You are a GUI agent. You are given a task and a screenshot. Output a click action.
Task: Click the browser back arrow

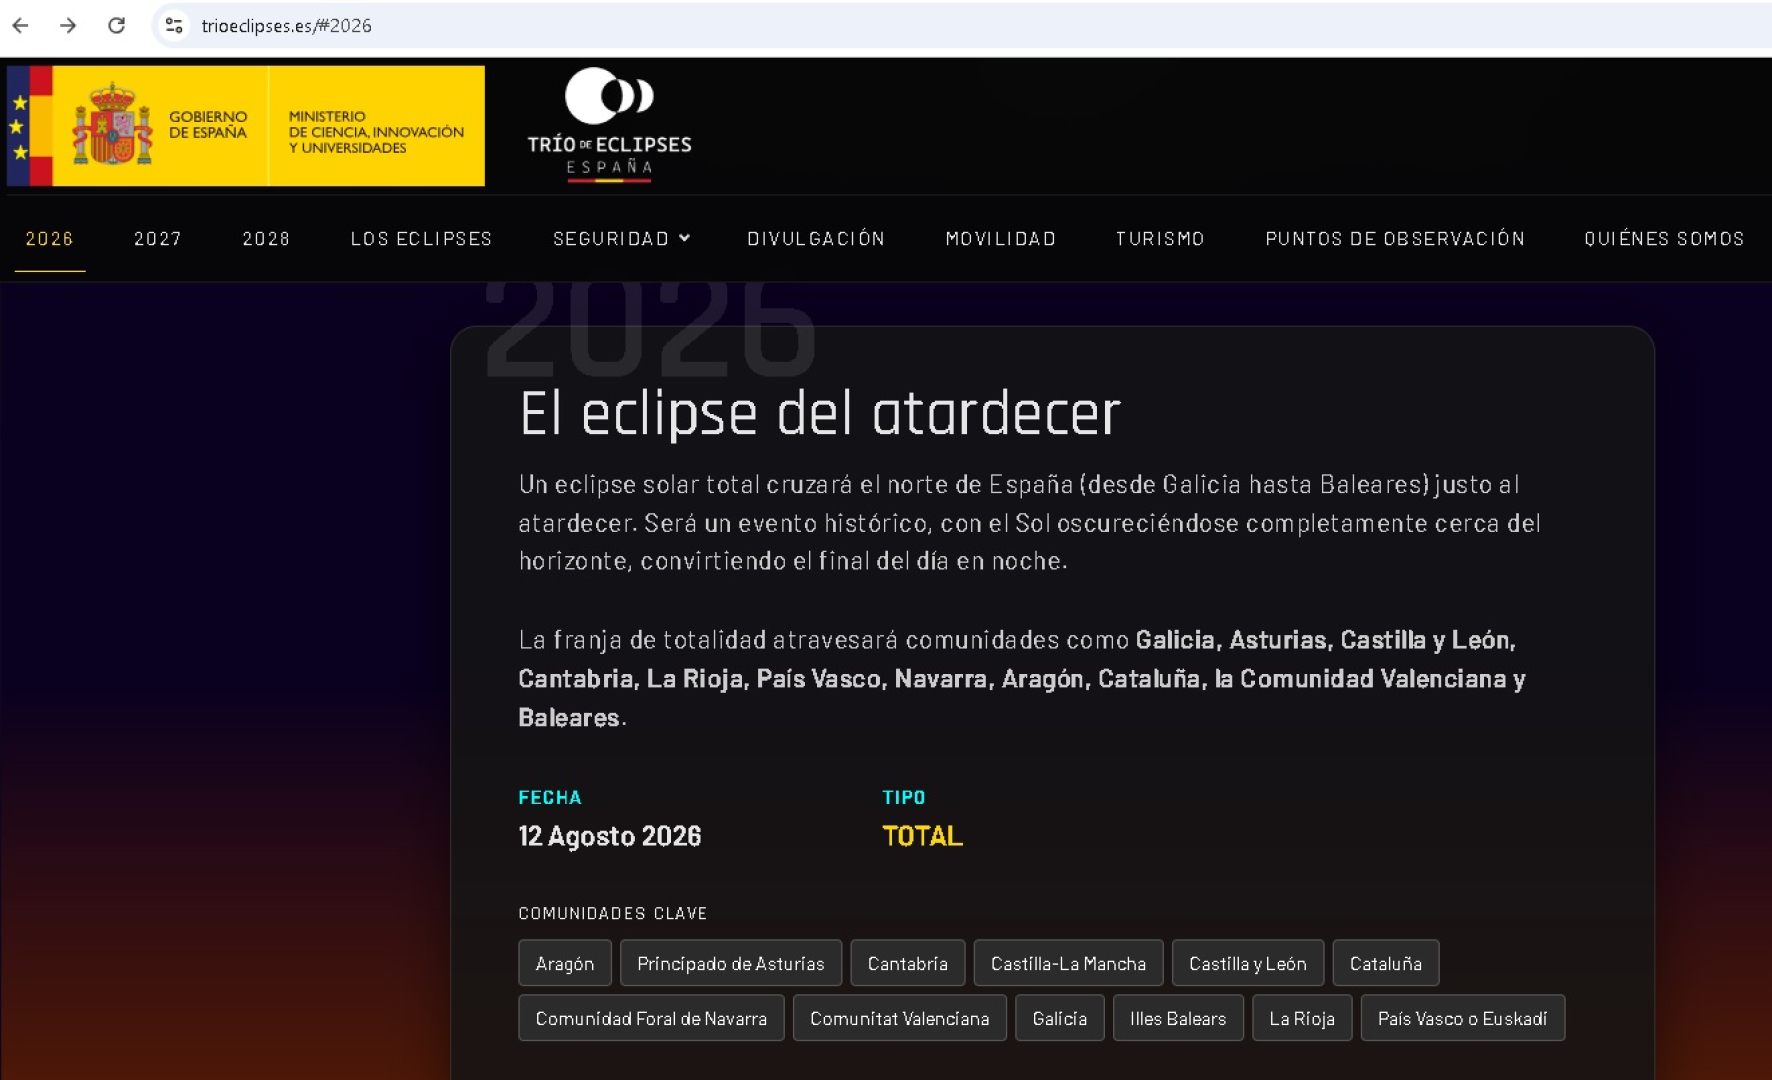20,26
